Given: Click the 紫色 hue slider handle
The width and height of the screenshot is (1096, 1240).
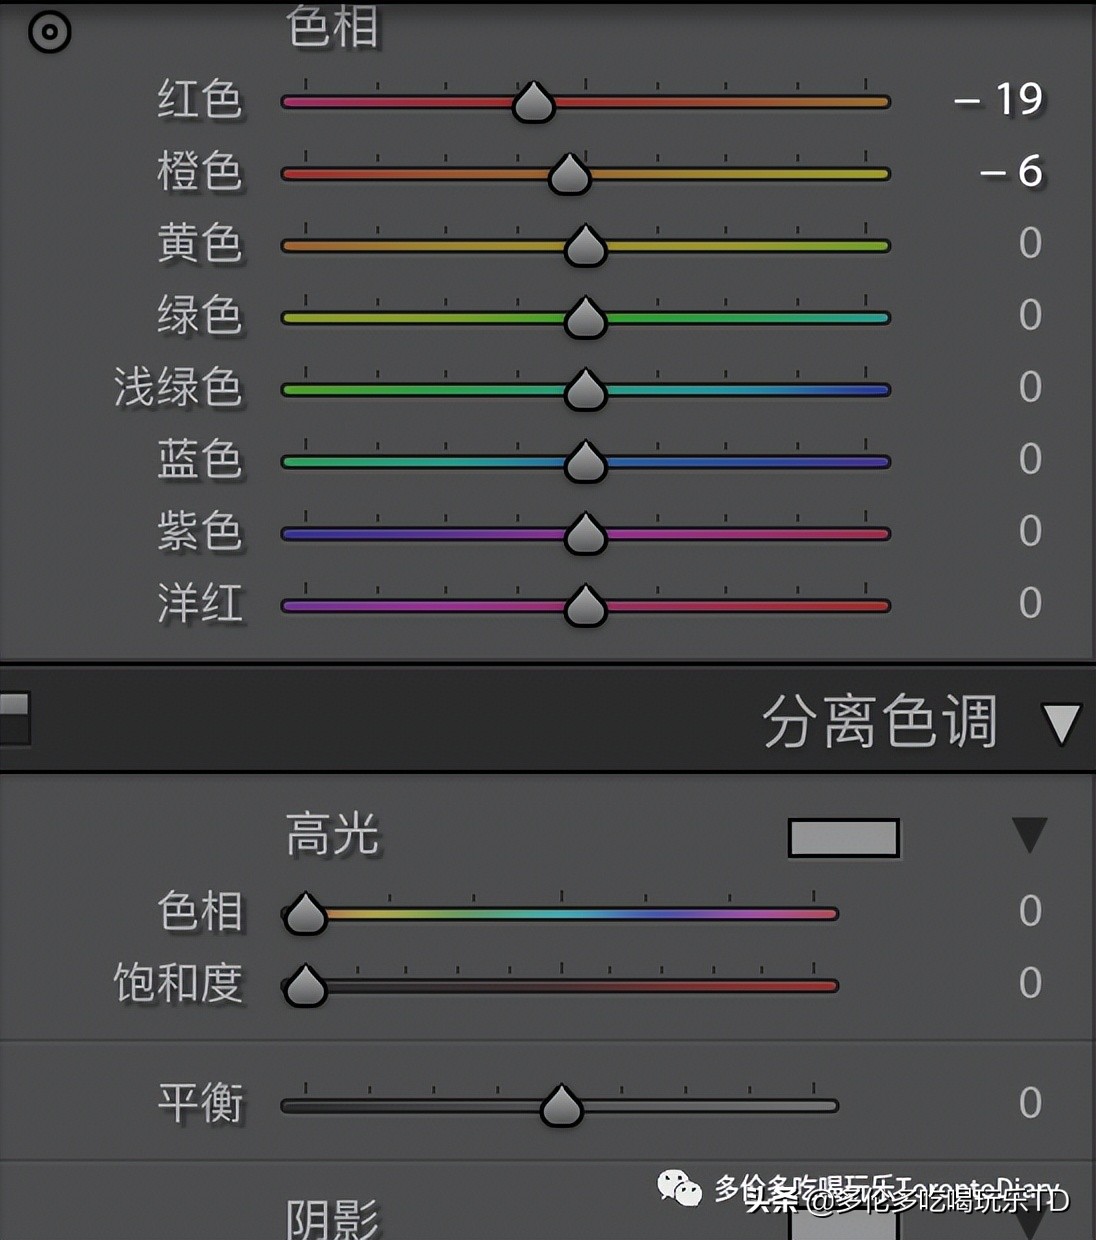Looking at the screenshot, I should click(585, 535).
